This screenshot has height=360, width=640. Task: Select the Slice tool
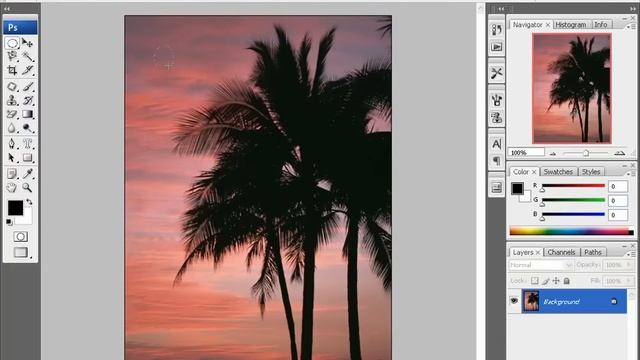27,70
